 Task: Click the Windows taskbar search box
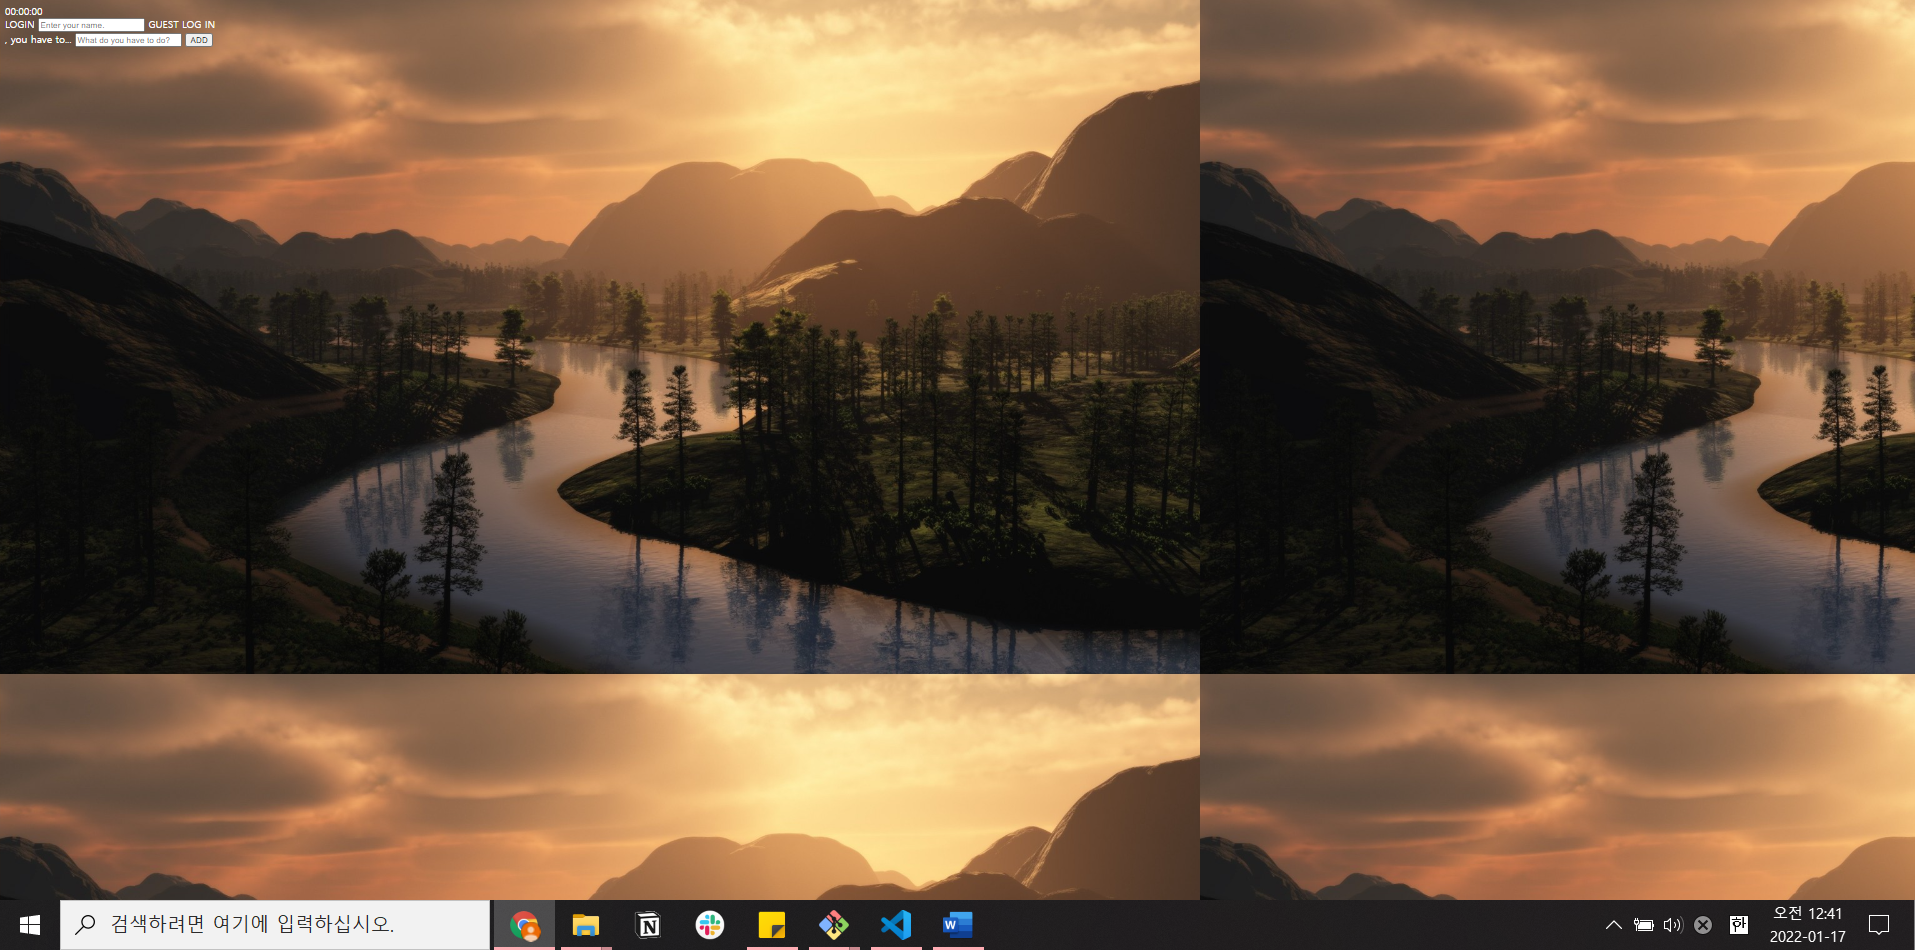[x=275, y=925]
